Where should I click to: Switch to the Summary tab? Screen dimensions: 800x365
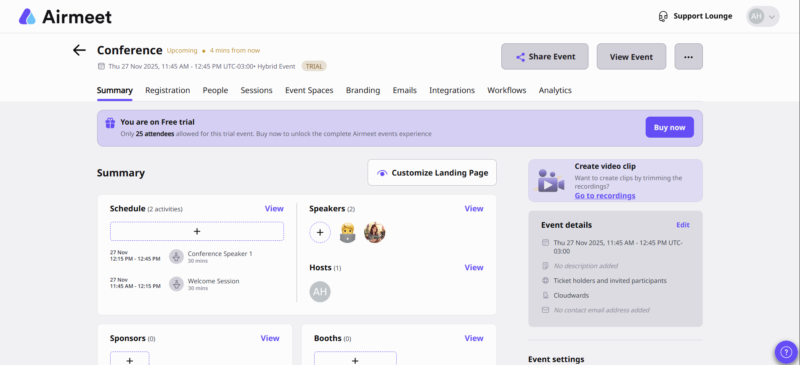[115, 90]
